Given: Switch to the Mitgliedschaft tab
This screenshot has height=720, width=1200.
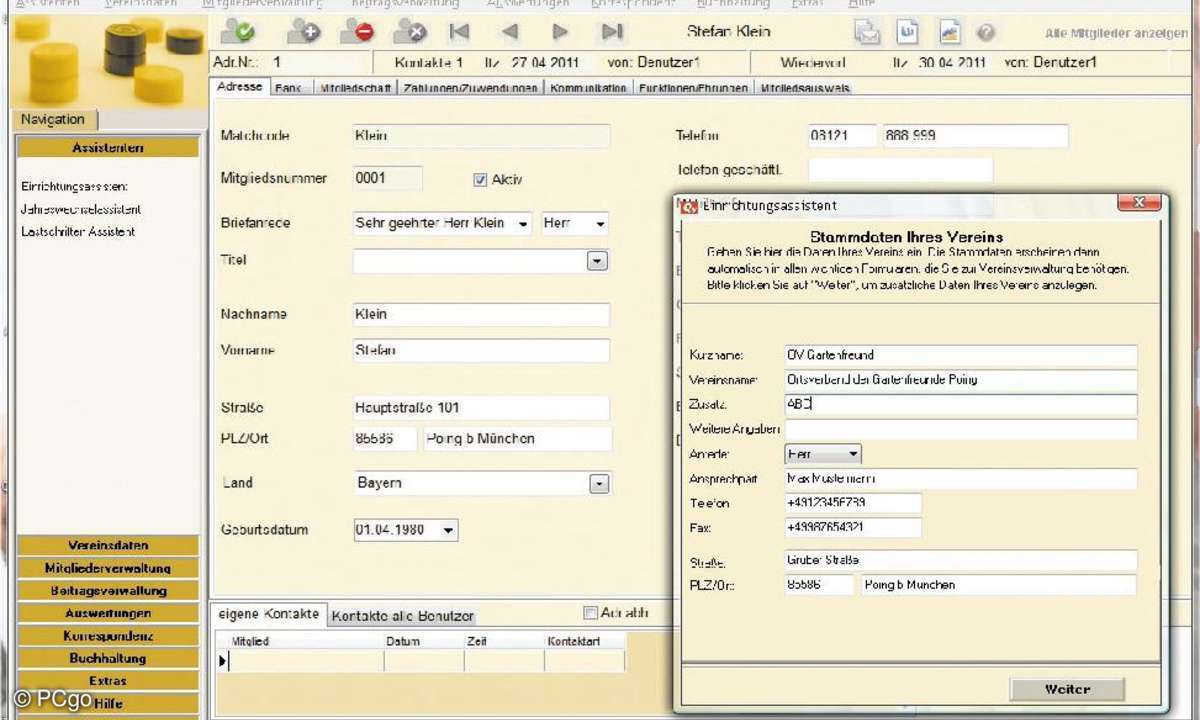Looking at the screenshot, I should click(356, 88).
